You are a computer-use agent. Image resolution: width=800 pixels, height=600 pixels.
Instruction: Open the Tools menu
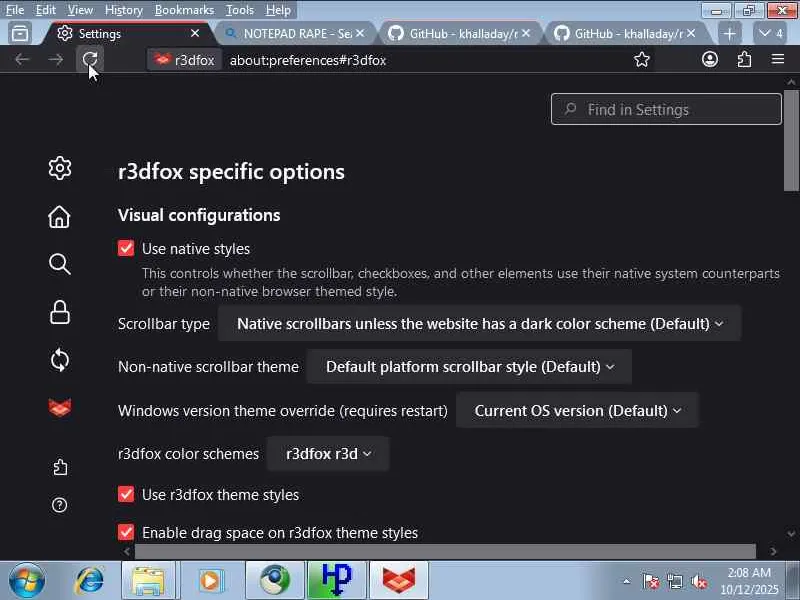coord(239,10)
